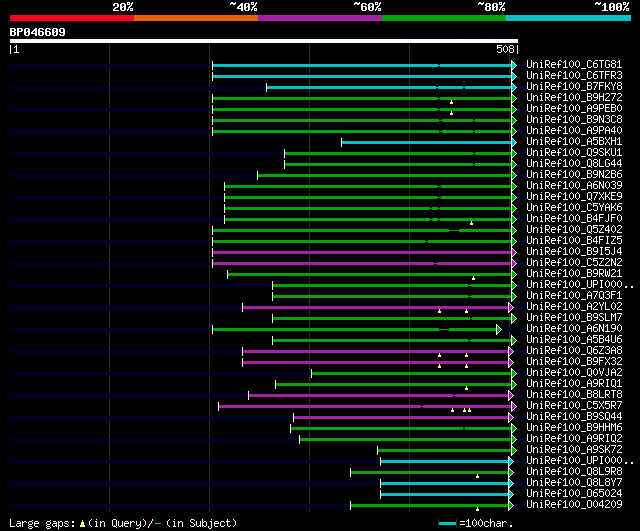Image resolution: width=640 pixels, height=531 pixels.
Task: Click the UniRef100_B9H272 label
Action: pos(574,98)
